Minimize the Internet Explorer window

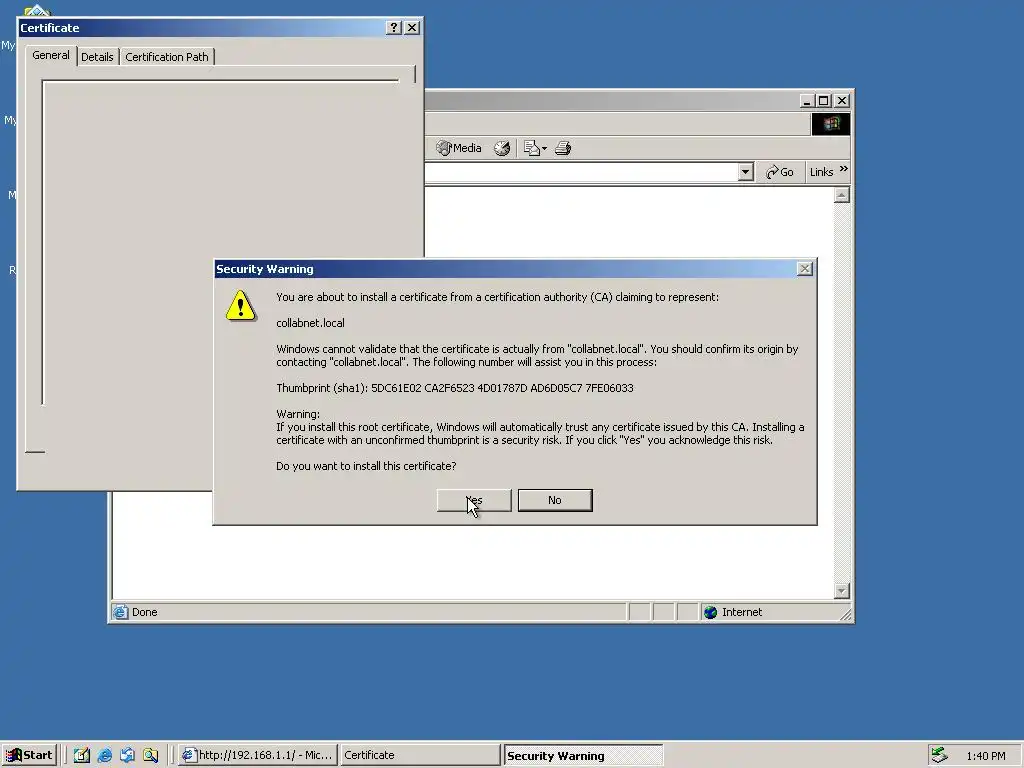[x=807, y=101]
